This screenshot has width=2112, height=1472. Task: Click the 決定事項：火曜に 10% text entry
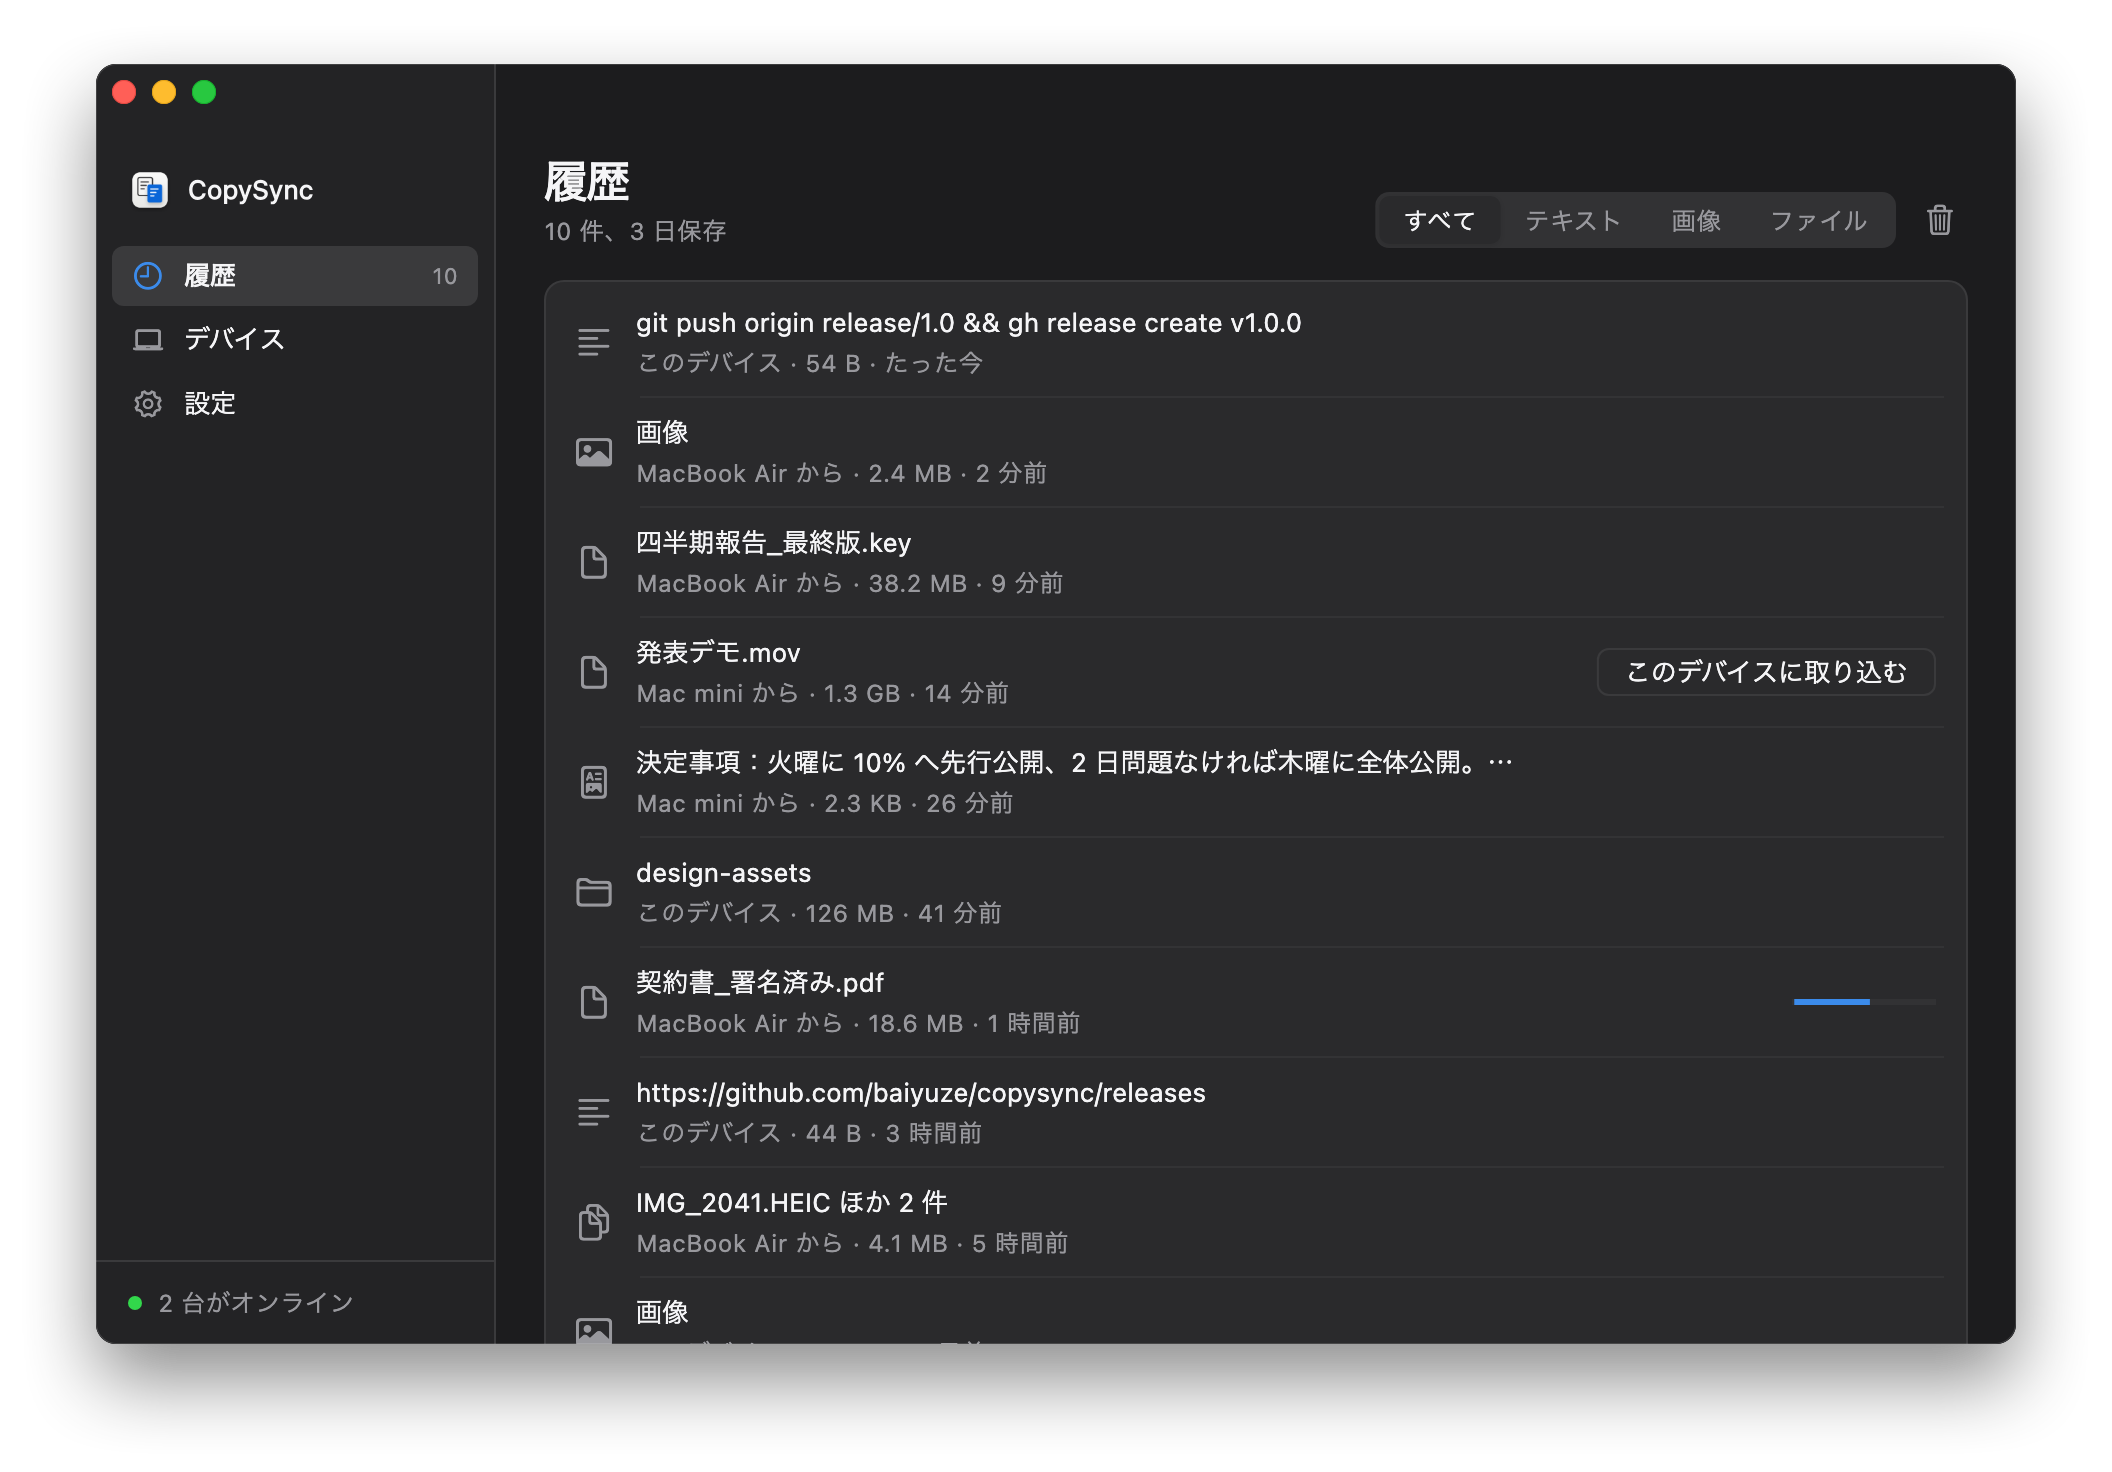tap(1074, 763)
